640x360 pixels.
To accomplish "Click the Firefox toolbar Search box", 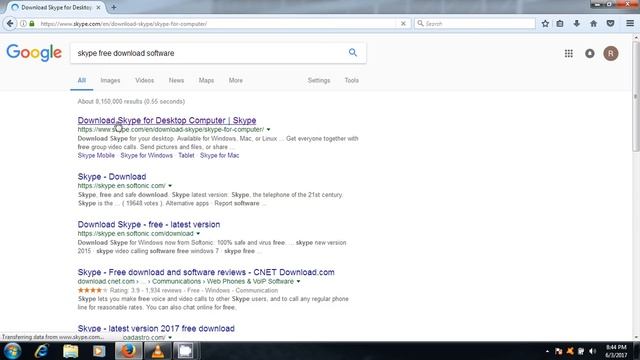I will coord(475,24).
